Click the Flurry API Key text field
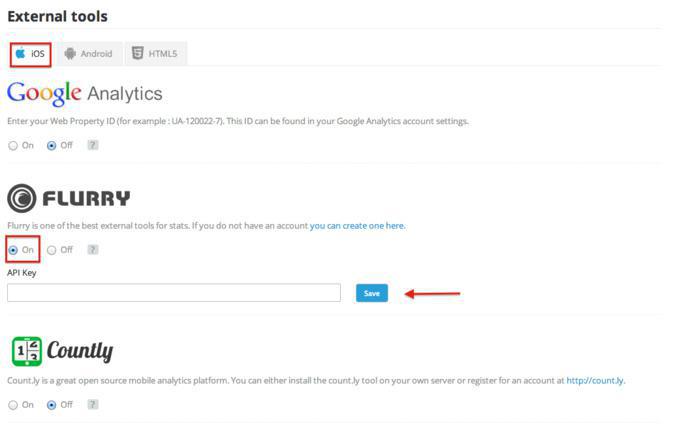This screenshot has width=673, height=426. [174, 293]
